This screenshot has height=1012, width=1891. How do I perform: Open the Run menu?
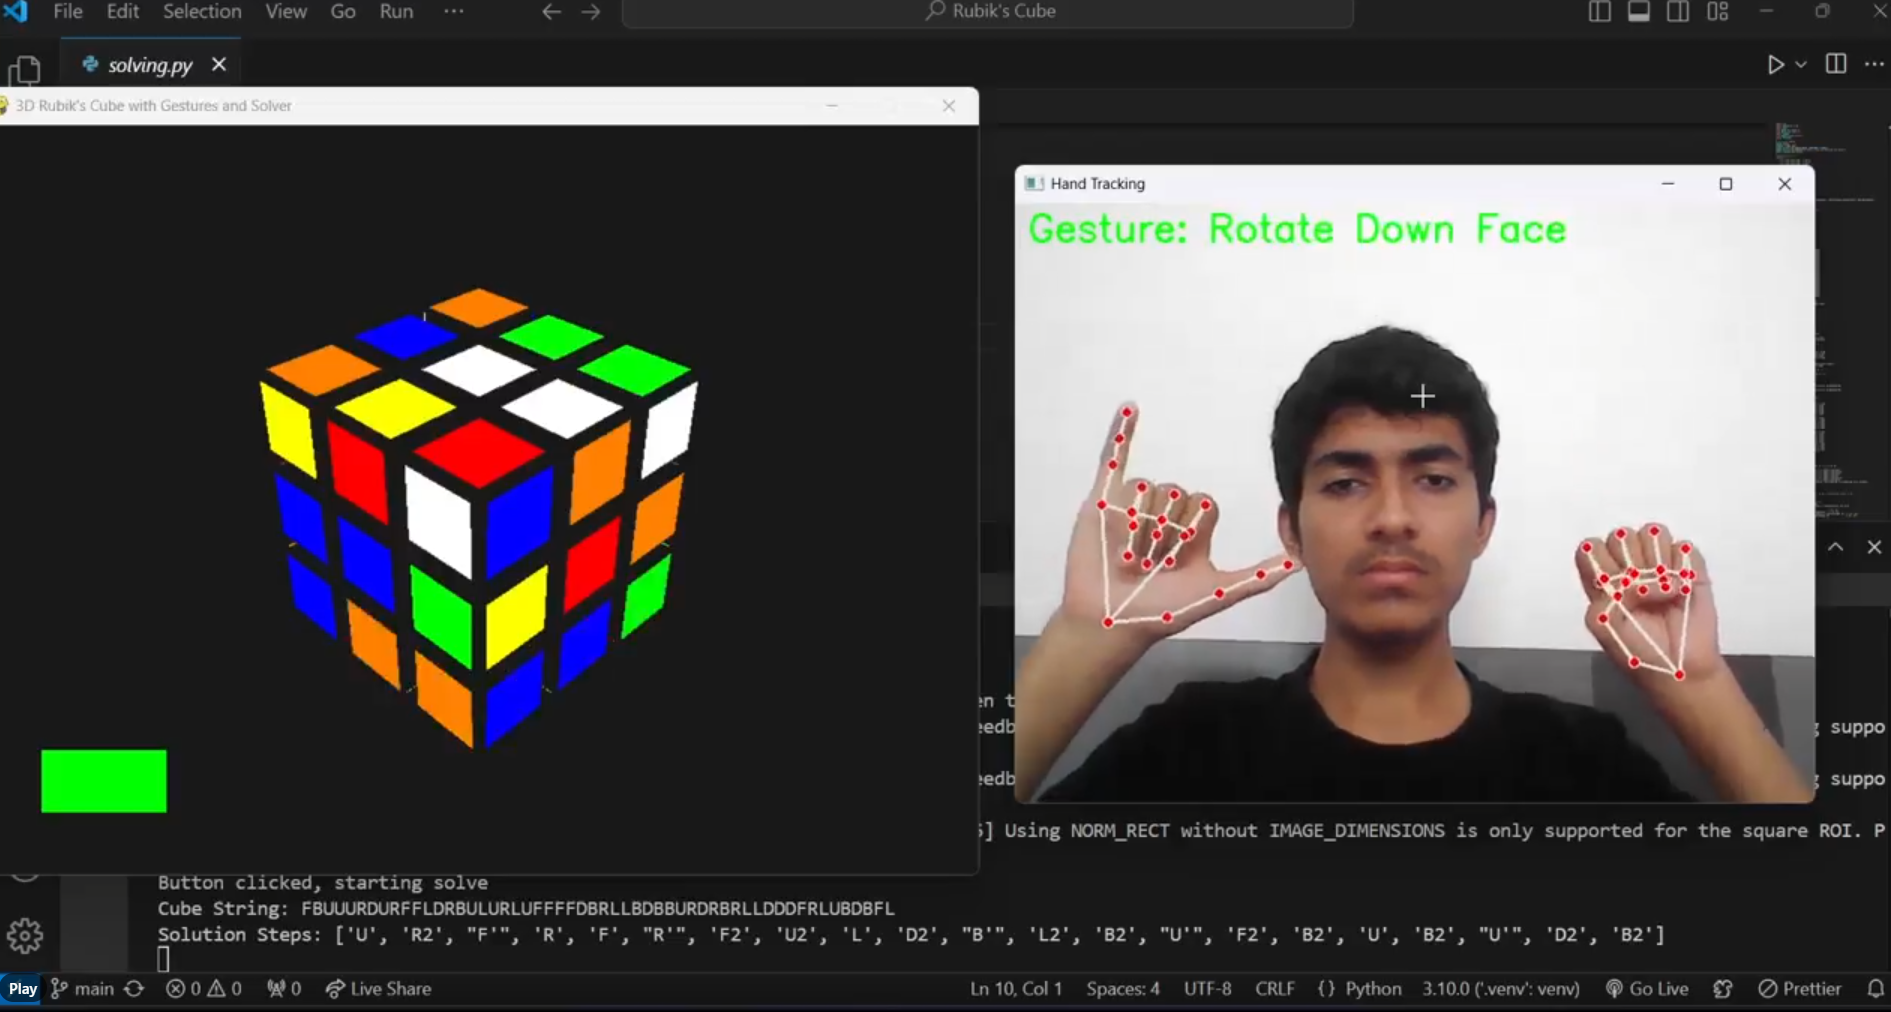[396, 11]
